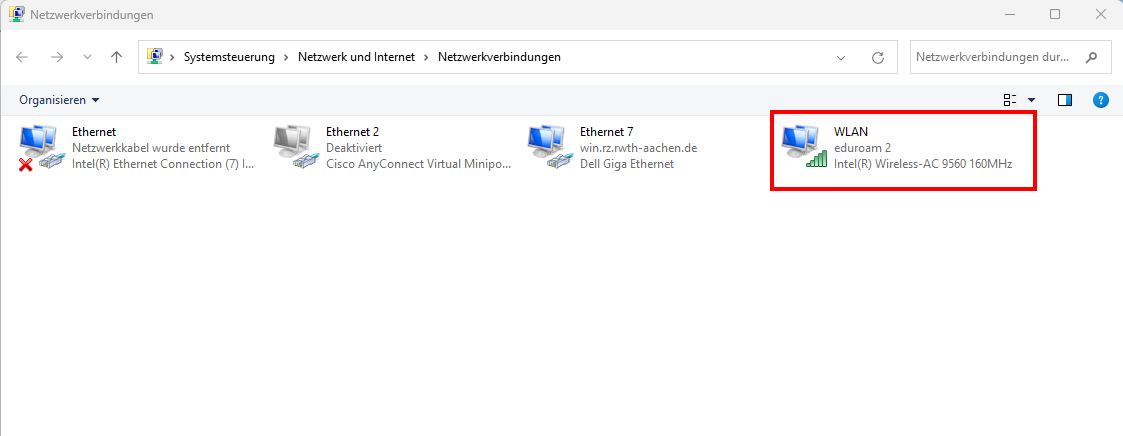Image resolution: width=1123 pixels, height=436 pixels.
Task: Toggle the preview pane button
Action: [x=1065, y=100]
